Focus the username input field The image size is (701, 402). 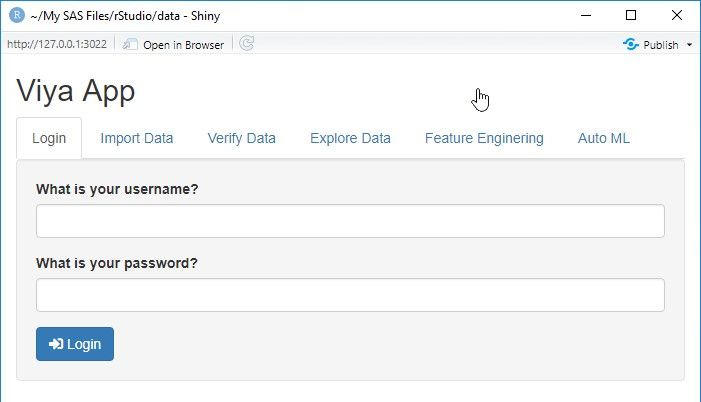tap(350, 221)
